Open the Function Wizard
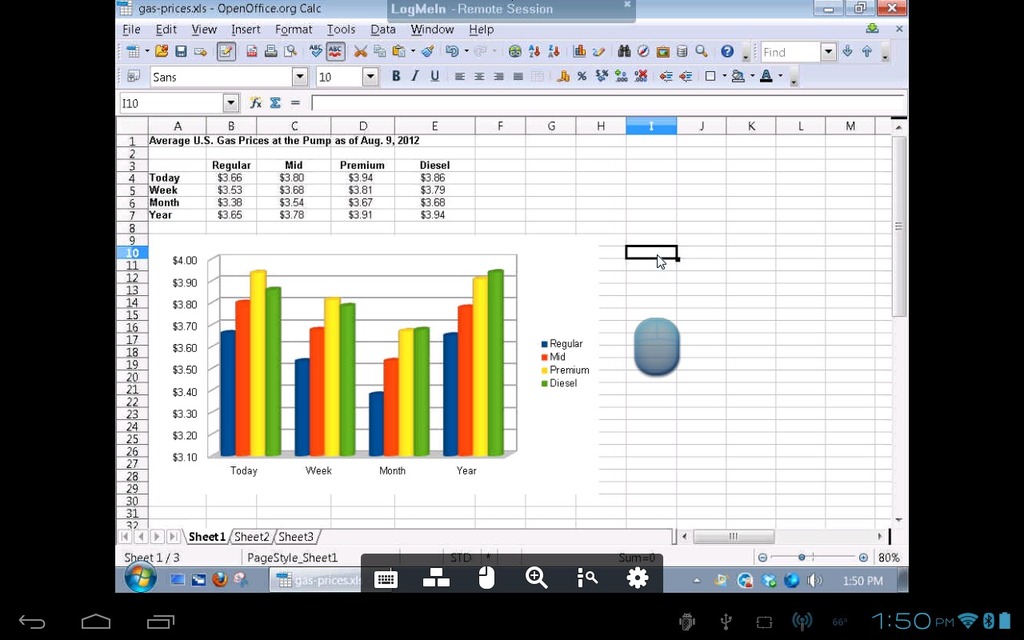1024x640 pixels. 255,103
